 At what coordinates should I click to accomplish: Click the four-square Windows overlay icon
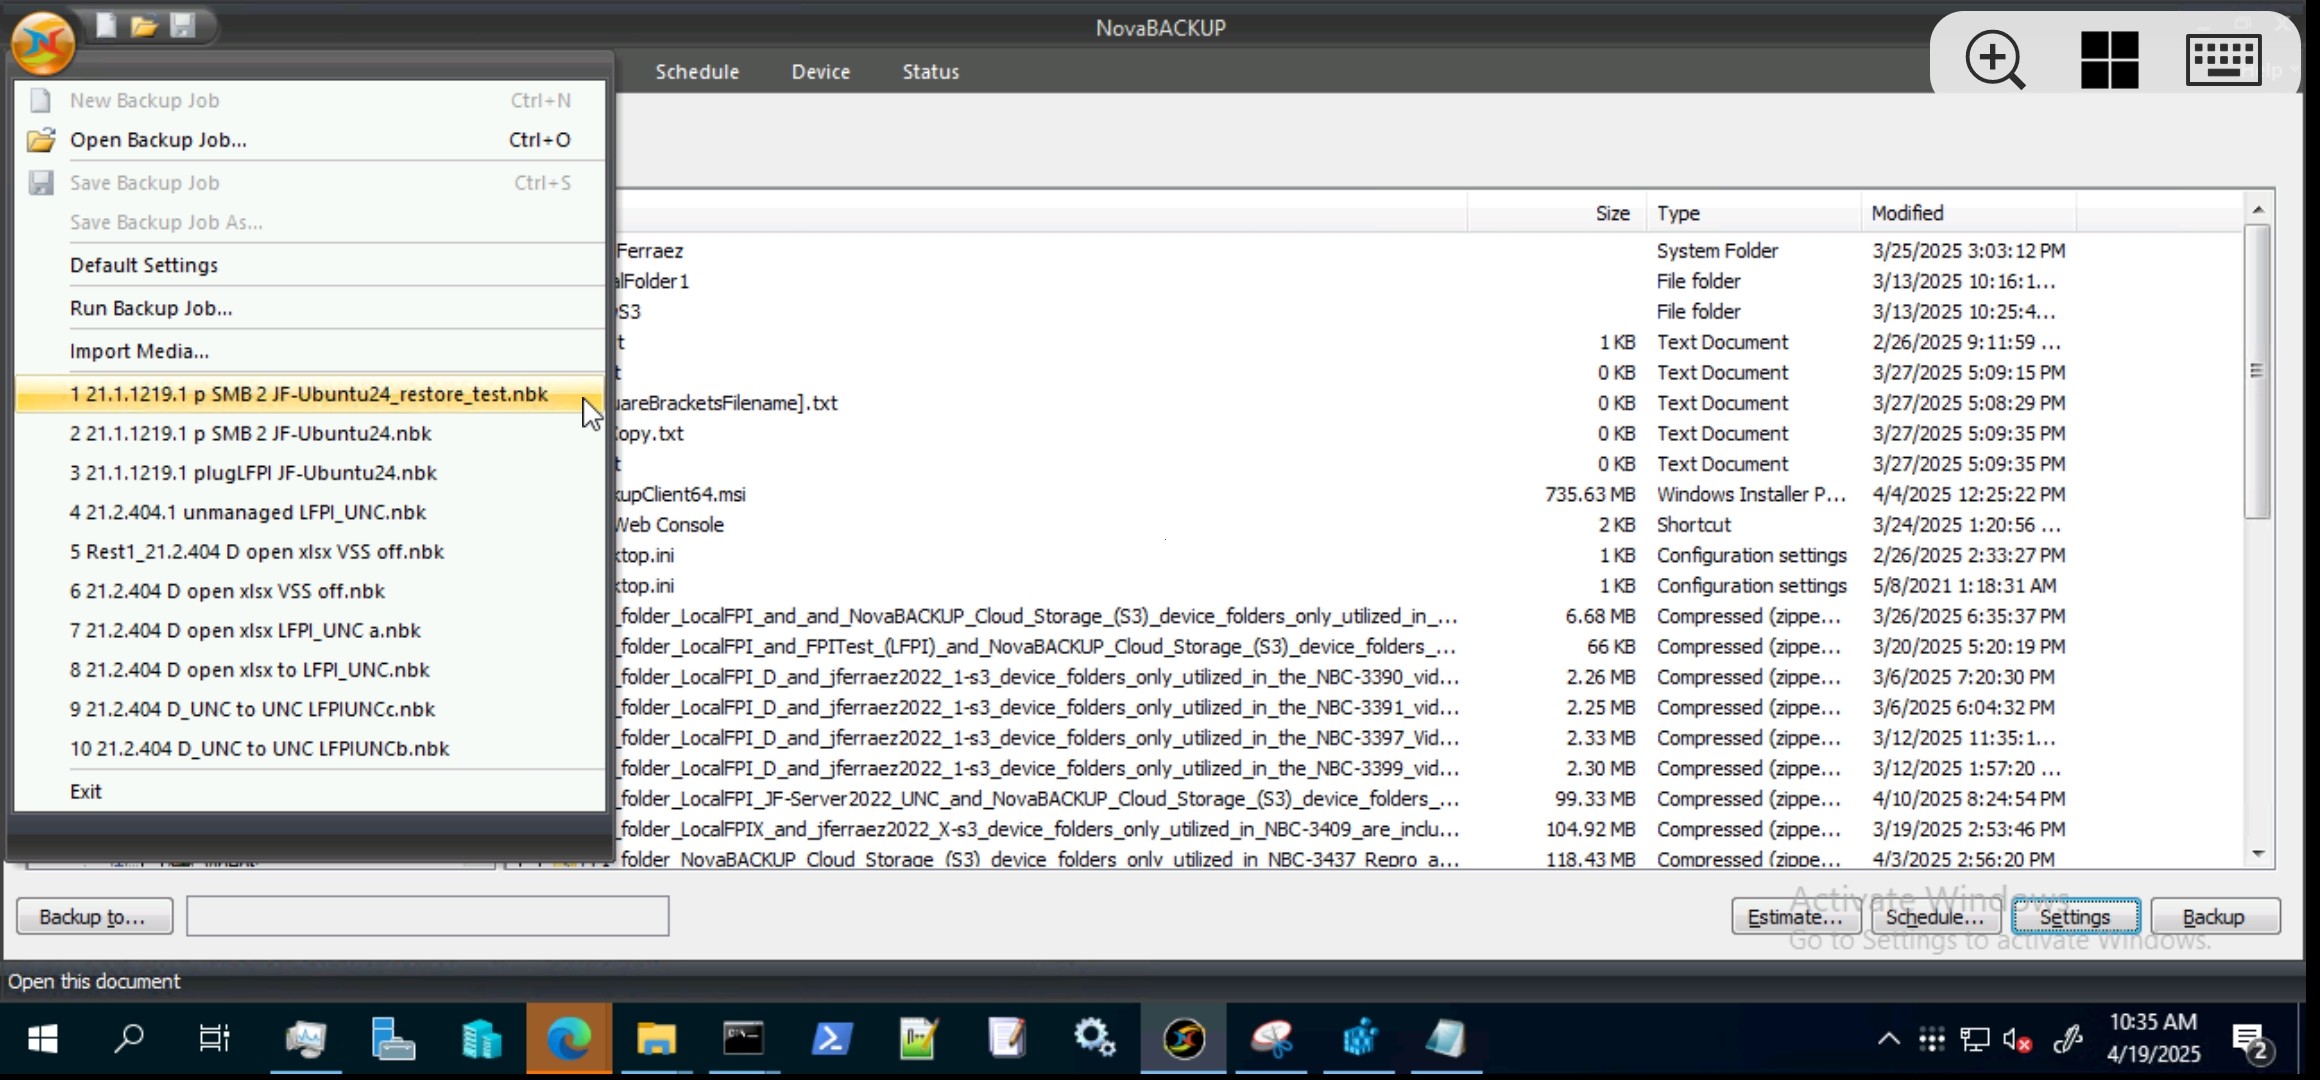click(x=2109, y=59)
